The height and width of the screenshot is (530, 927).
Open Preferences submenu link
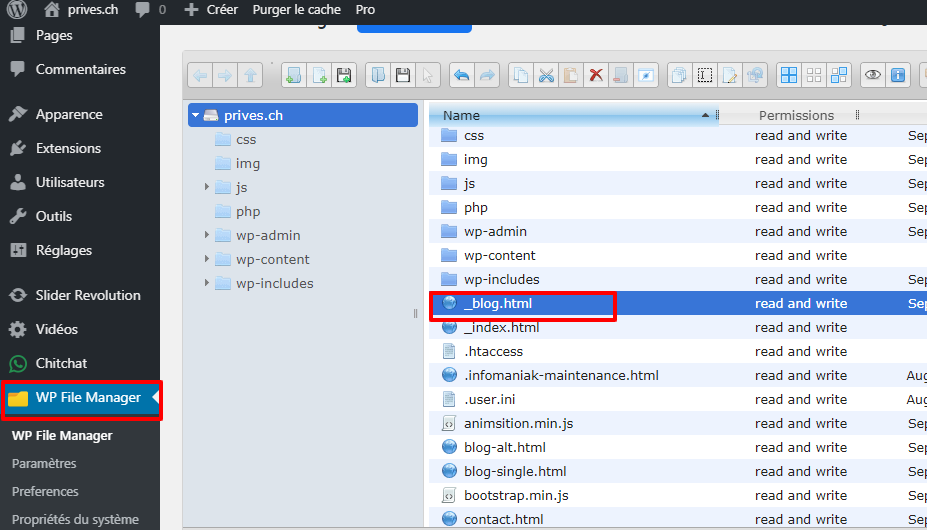click(45, 492)
